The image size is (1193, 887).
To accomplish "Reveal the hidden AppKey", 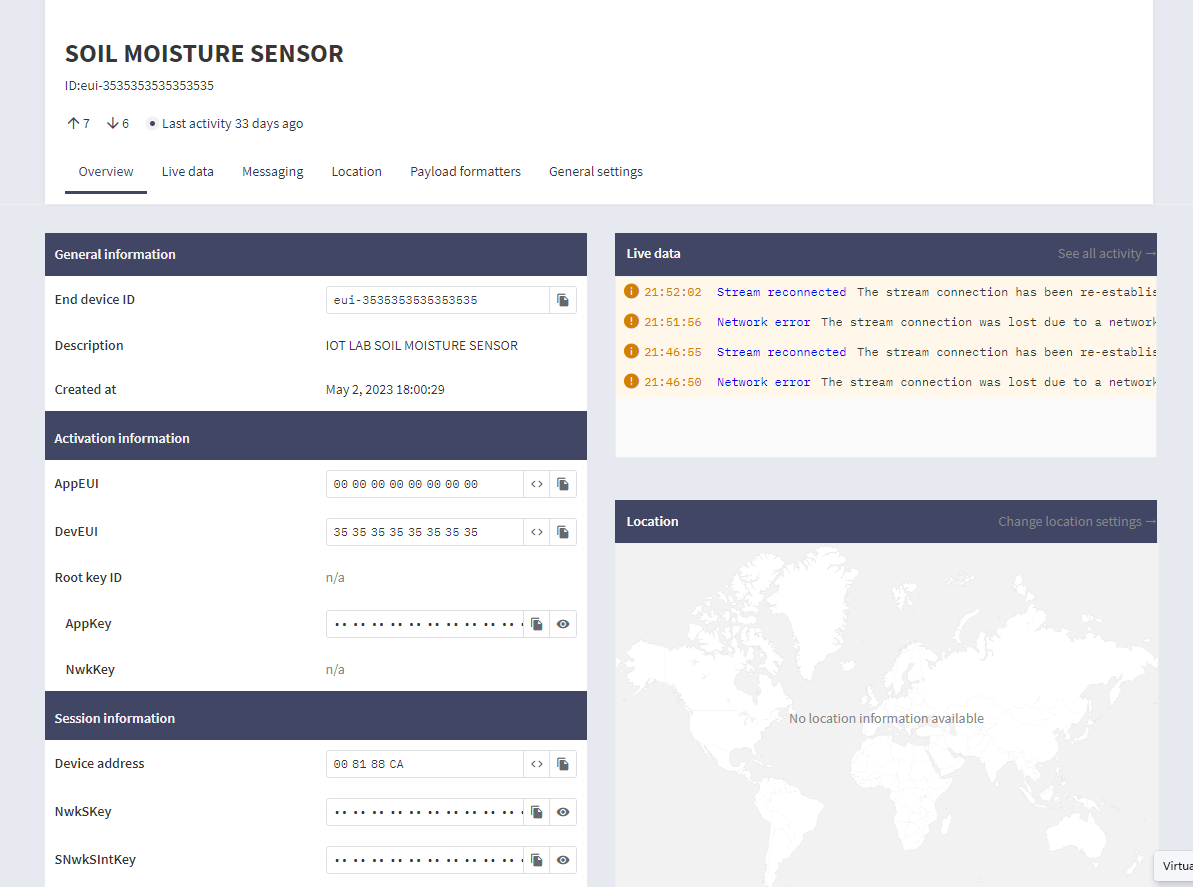I will pyautogui.click(x=563, y=623).
